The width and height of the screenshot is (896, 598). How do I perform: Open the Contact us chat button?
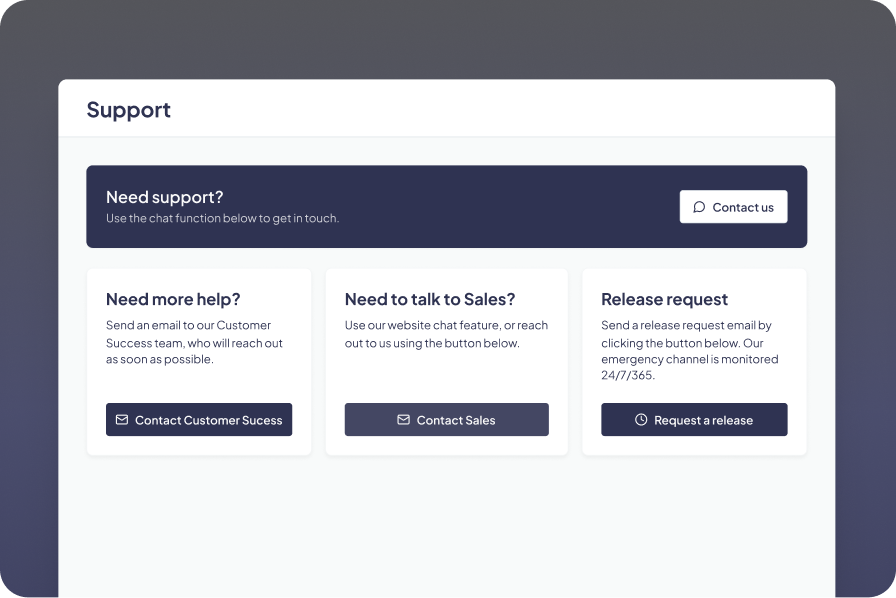(733, 207)
